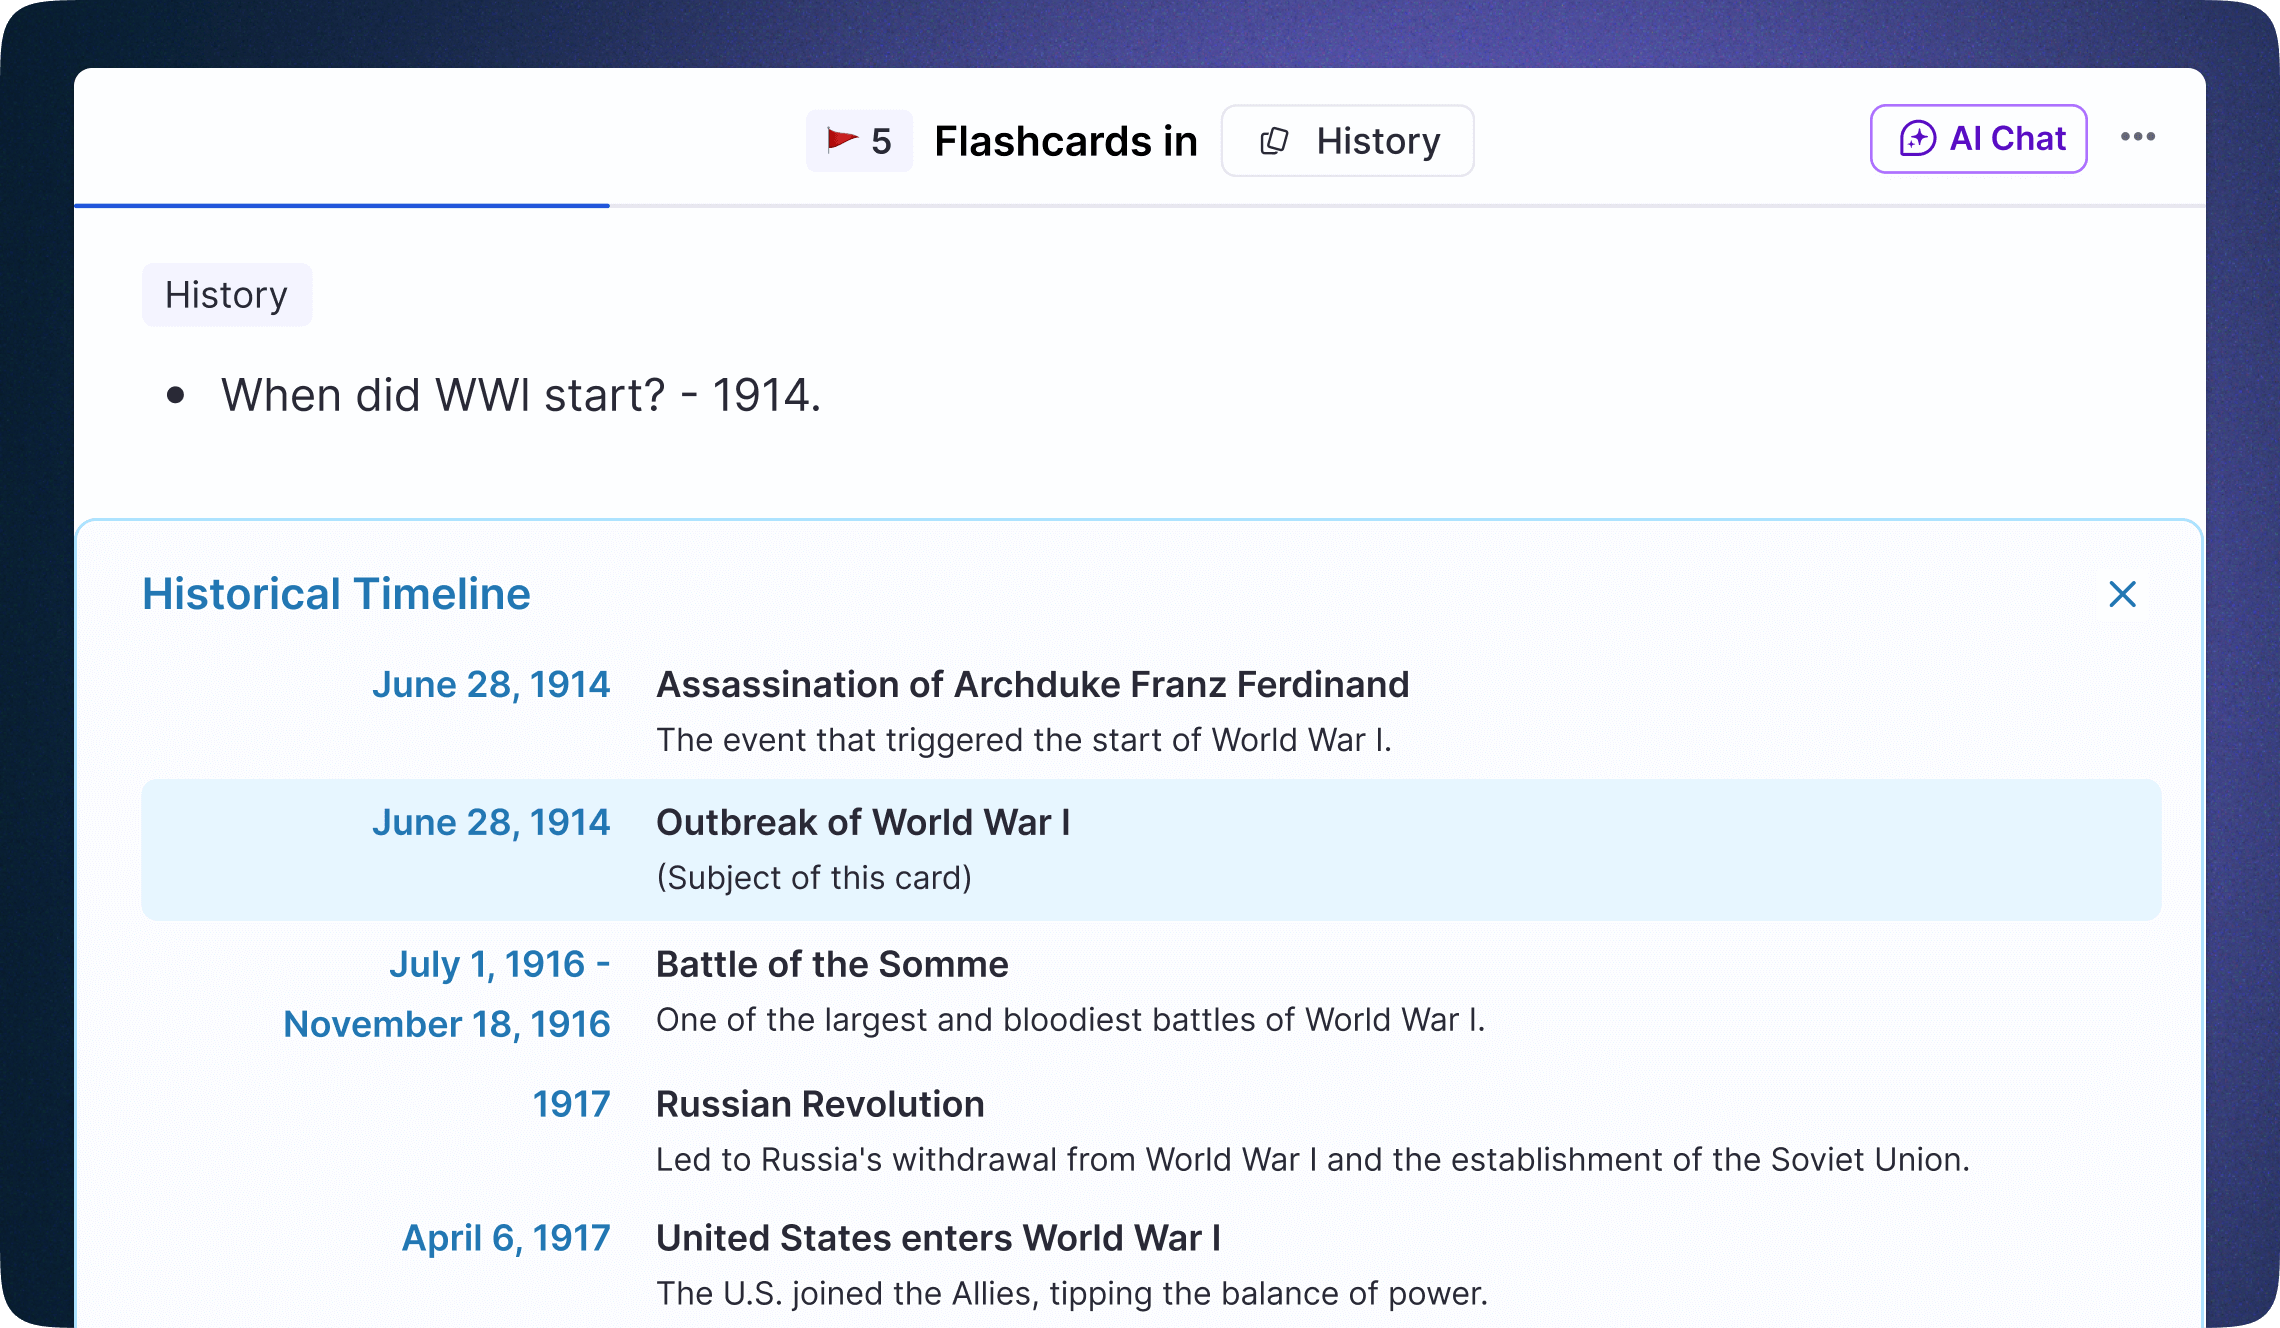The width and height of the screenshot is (2280, 1328).
Task: Expand the United States enters World War I entry
Action: tap(937, 1238)
